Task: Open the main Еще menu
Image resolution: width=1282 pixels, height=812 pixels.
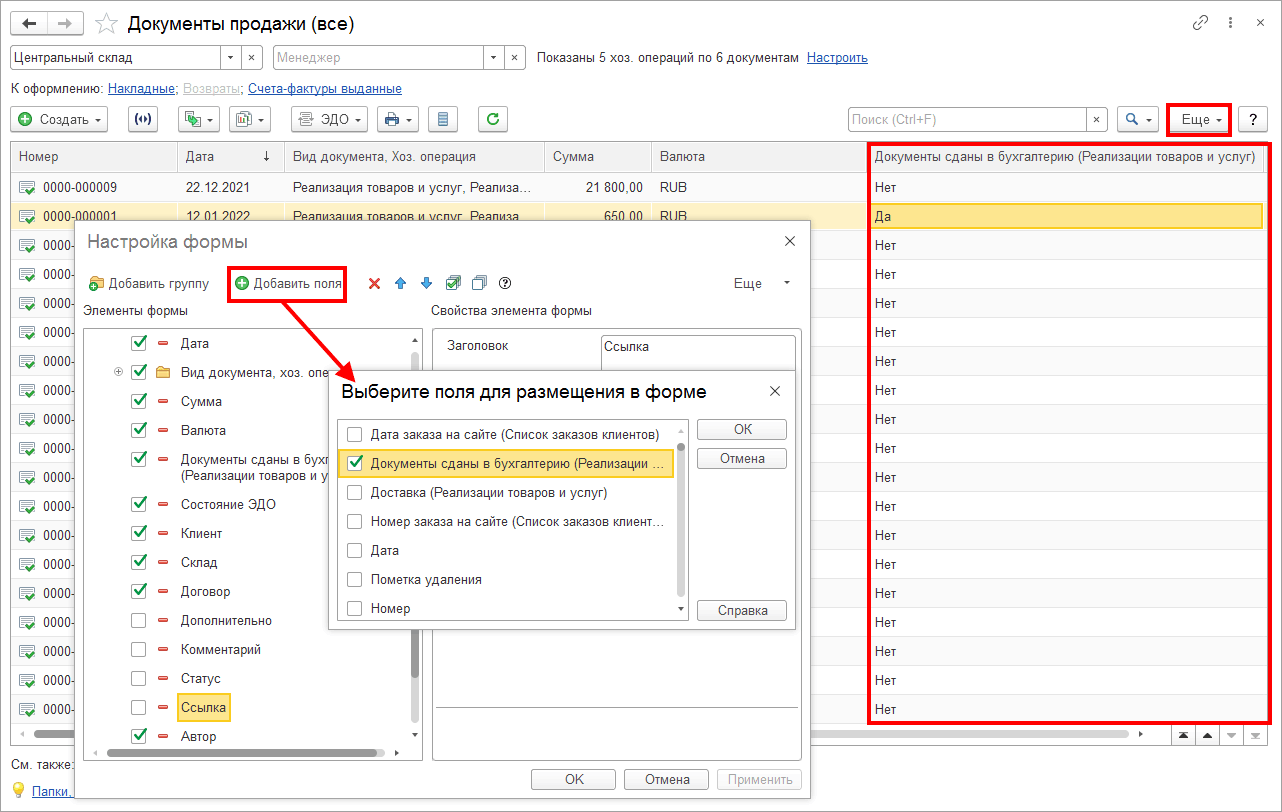Action: tap(1200, 119)
